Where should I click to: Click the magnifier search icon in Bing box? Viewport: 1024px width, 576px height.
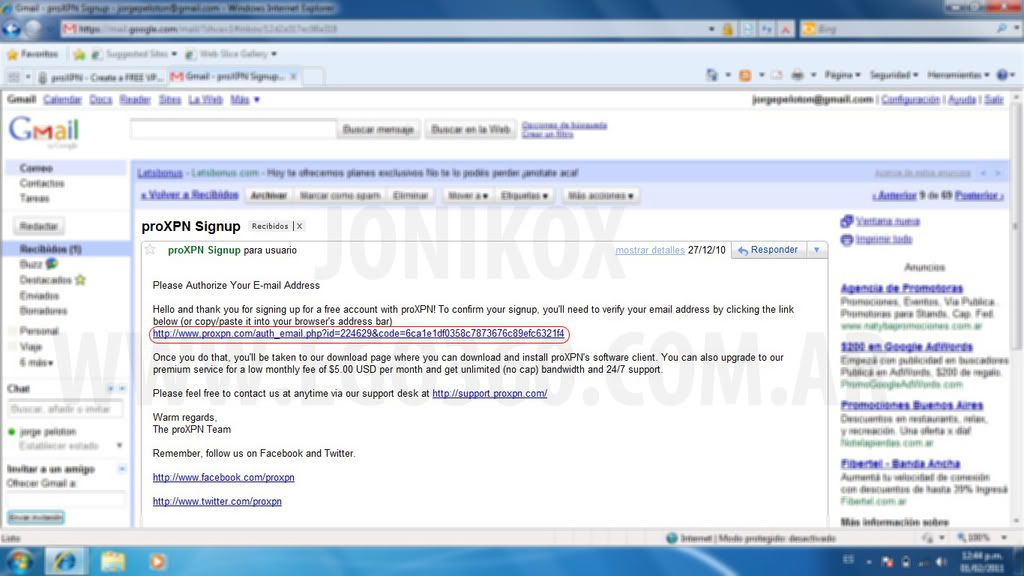pyautogui.click(x=1002, y=29)
